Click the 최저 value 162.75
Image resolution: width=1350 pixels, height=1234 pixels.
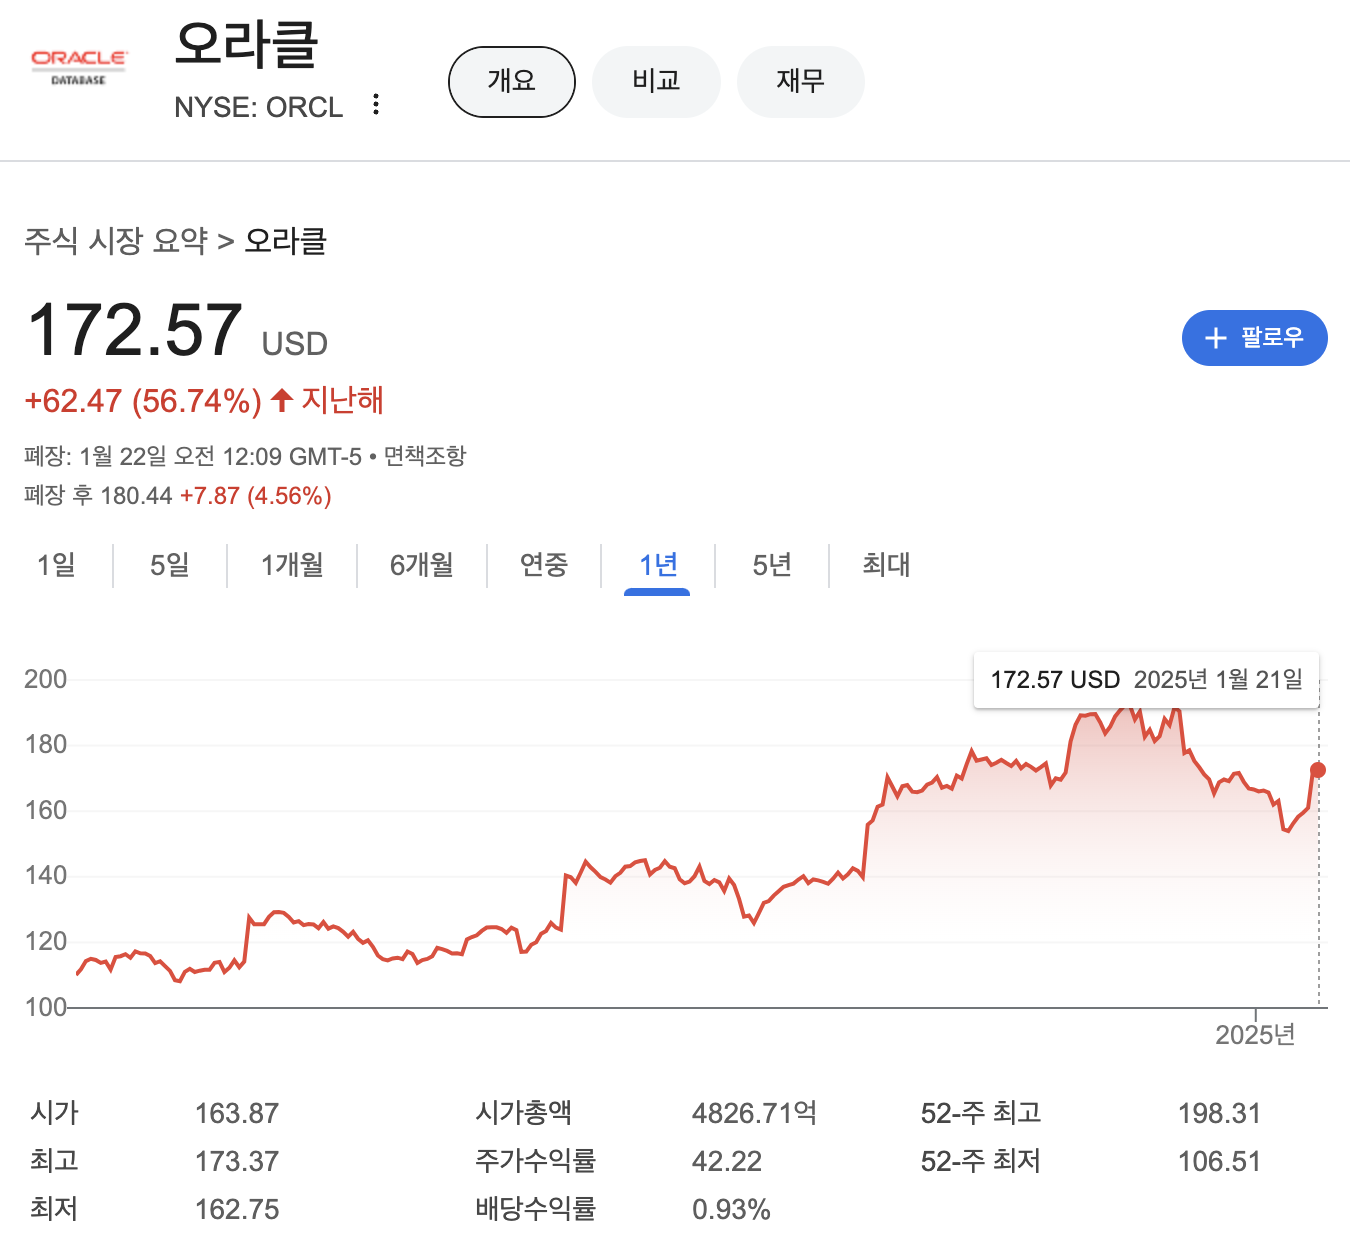tap(237, 1209)
